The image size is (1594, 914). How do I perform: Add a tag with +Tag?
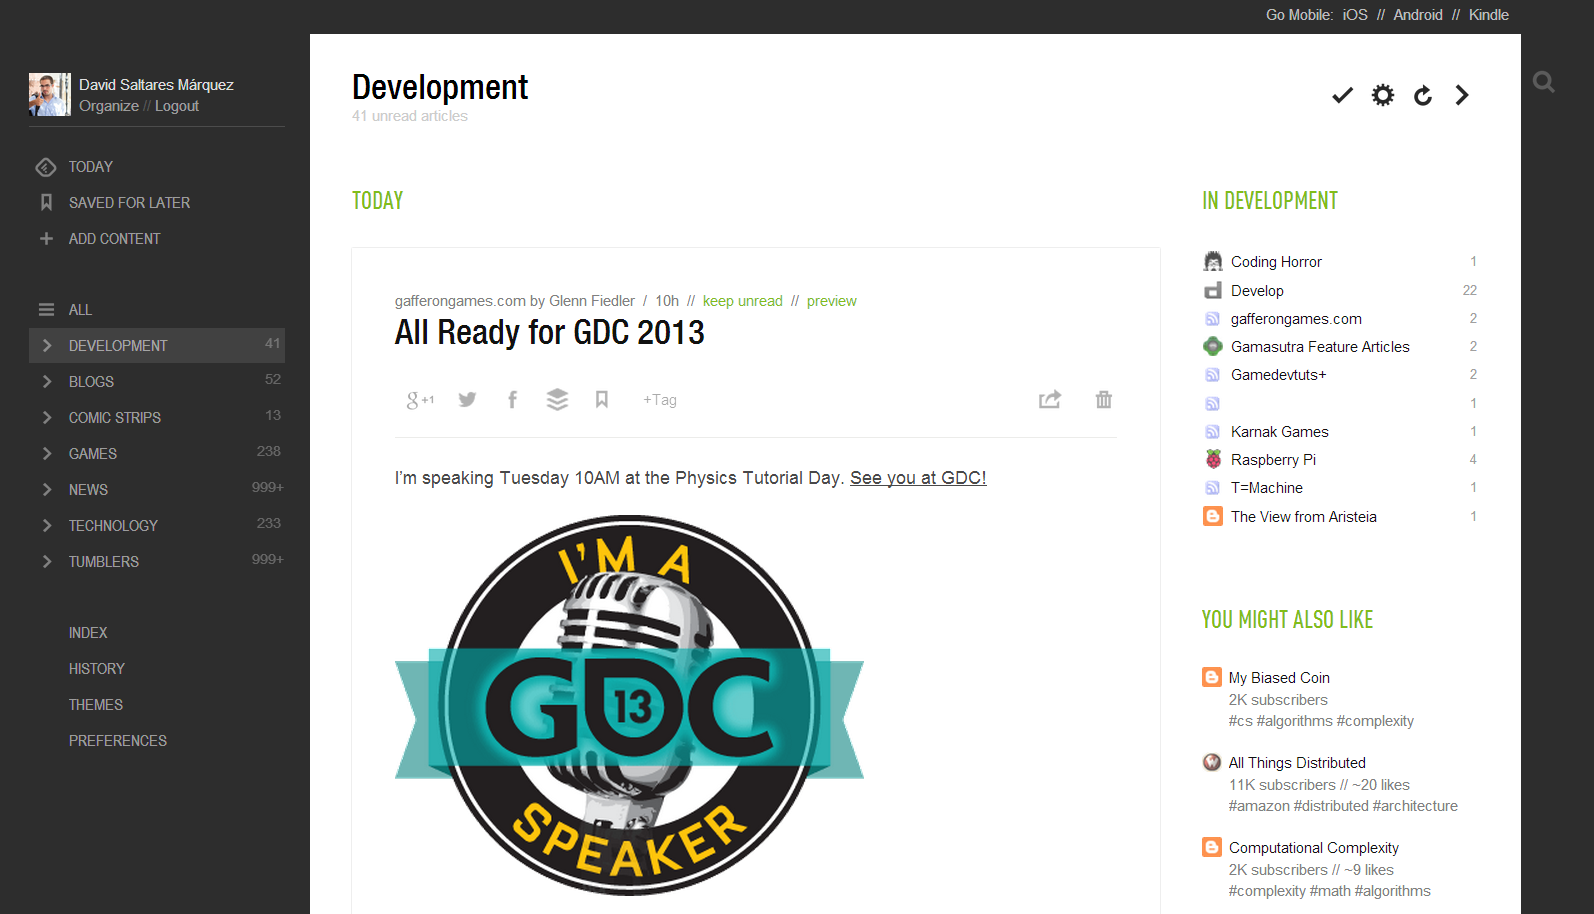click(660, 400)
